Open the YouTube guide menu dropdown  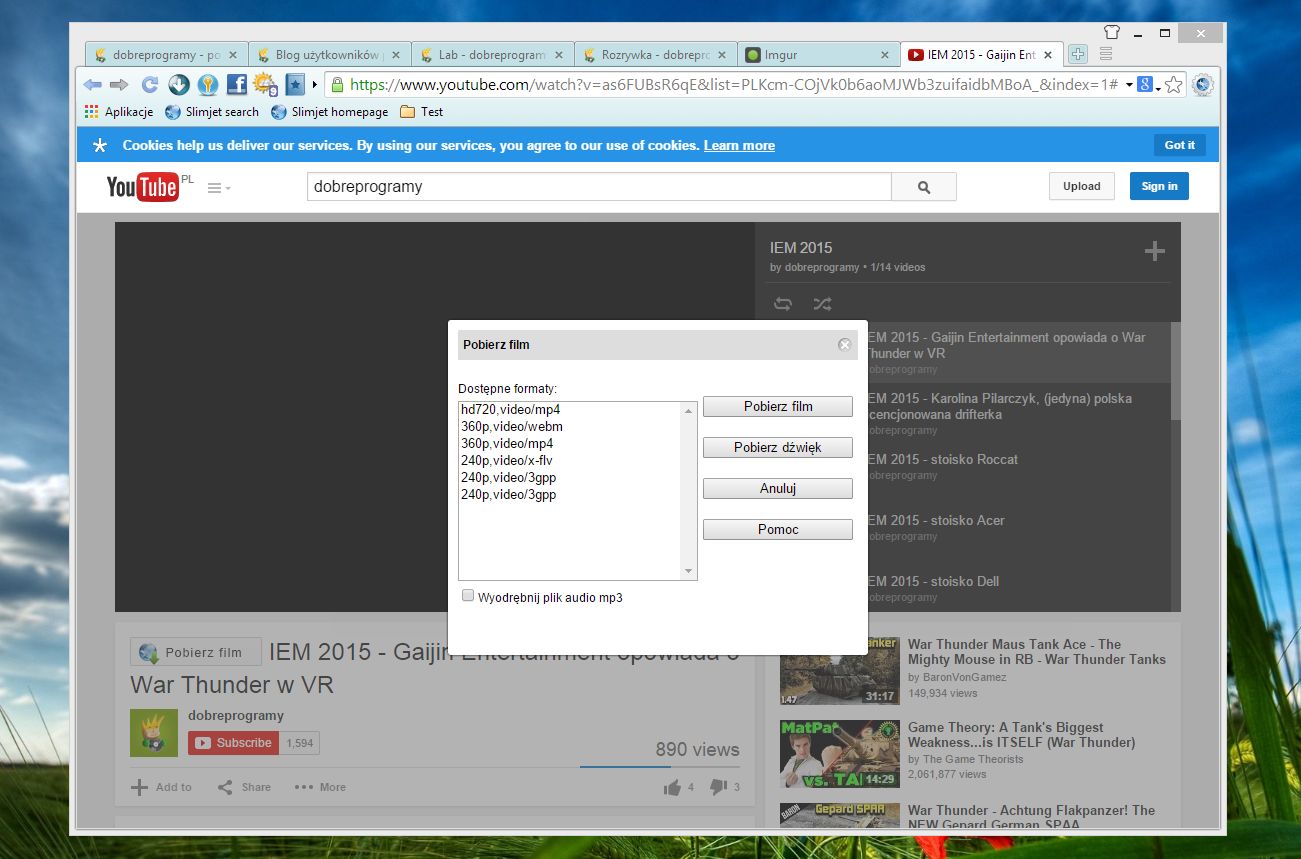click(219, 188)
